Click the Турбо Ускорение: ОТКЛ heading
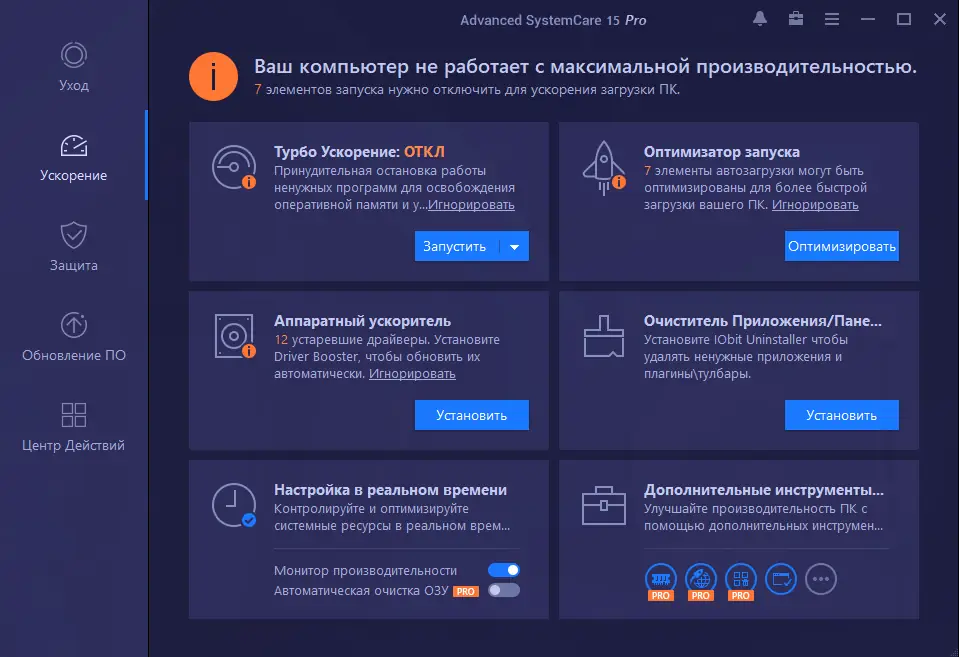This screenshot has height=657, width=959. (x=359, y=152)
